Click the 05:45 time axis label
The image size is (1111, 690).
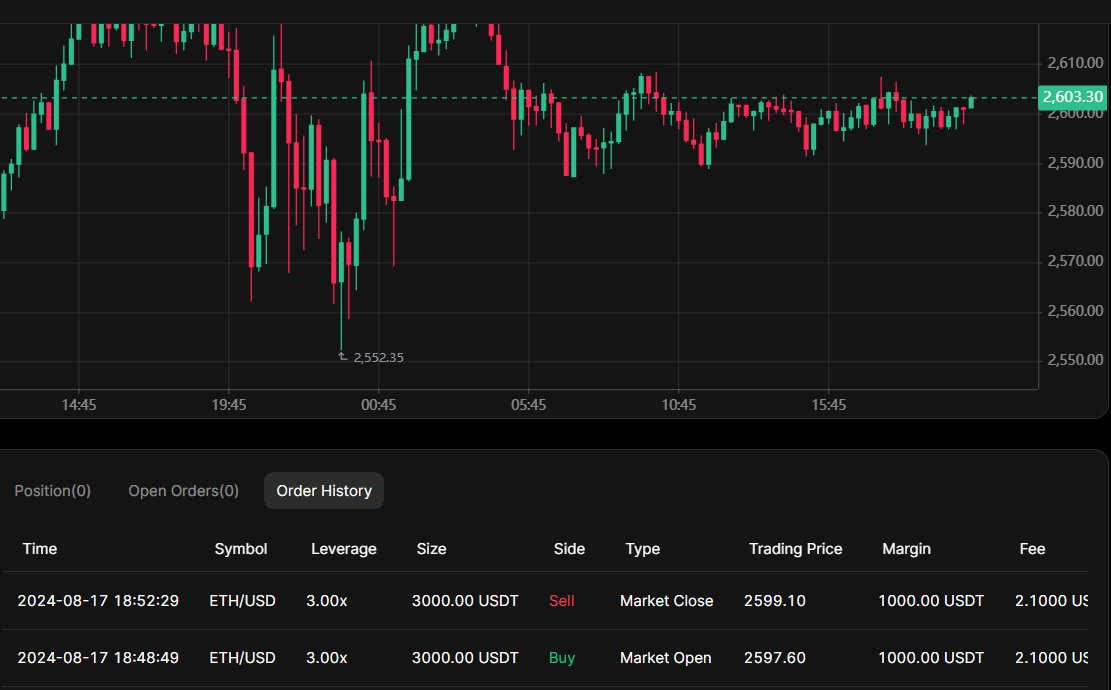tap(529, 405)
